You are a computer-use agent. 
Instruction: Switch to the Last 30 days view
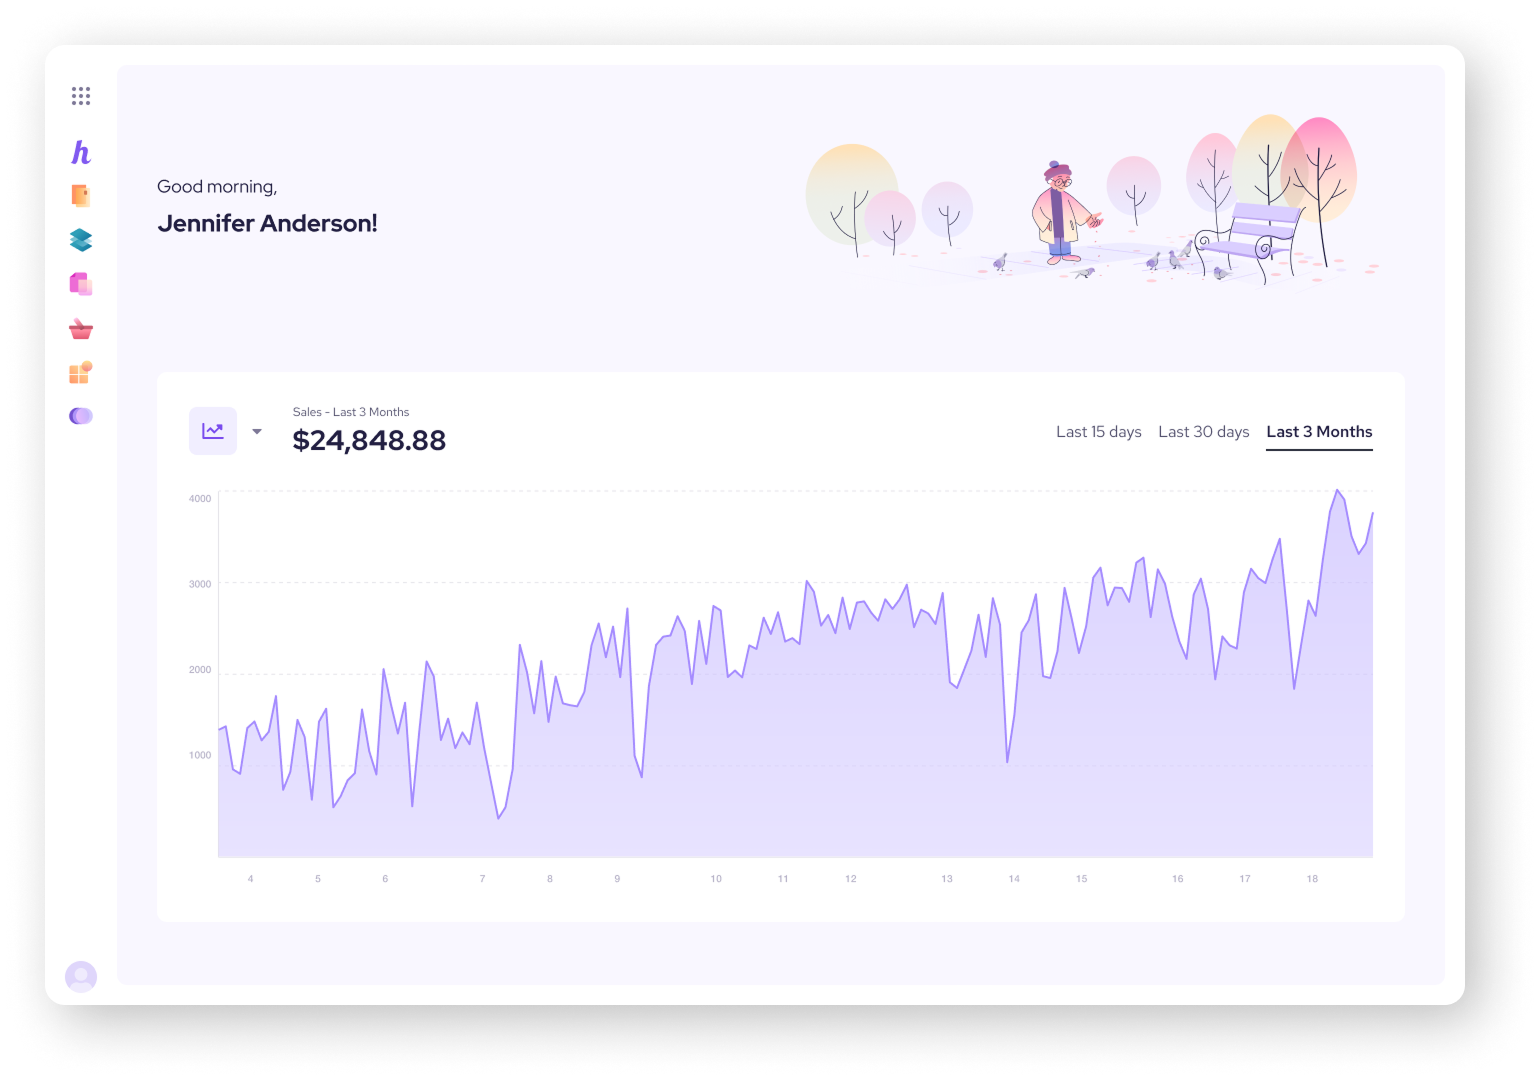point(1203,431)
